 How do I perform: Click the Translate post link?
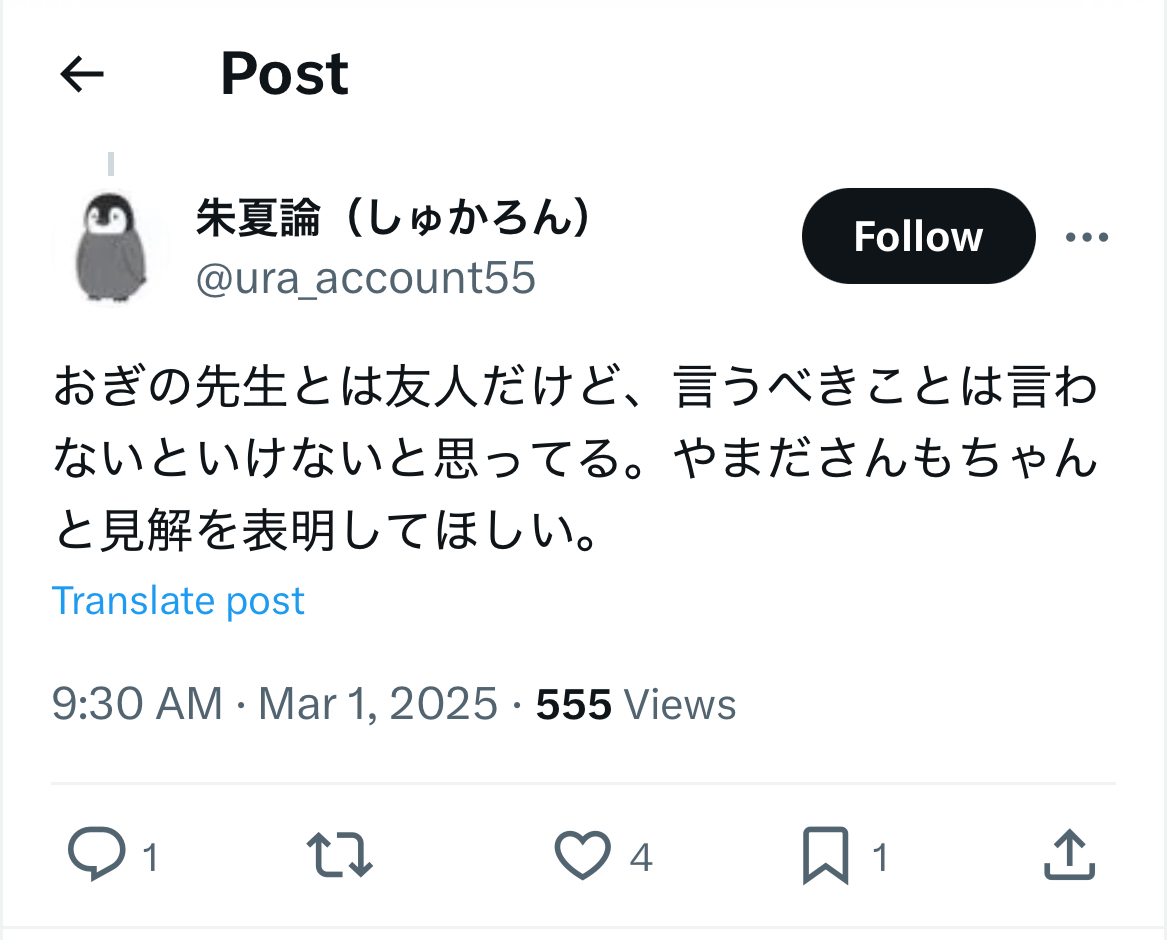[178, 601]
